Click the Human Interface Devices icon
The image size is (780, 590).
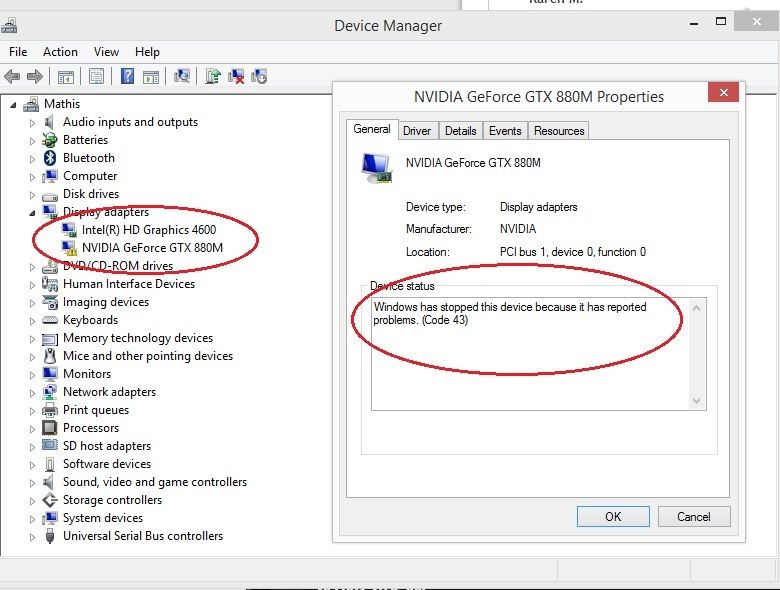[50, 284]
